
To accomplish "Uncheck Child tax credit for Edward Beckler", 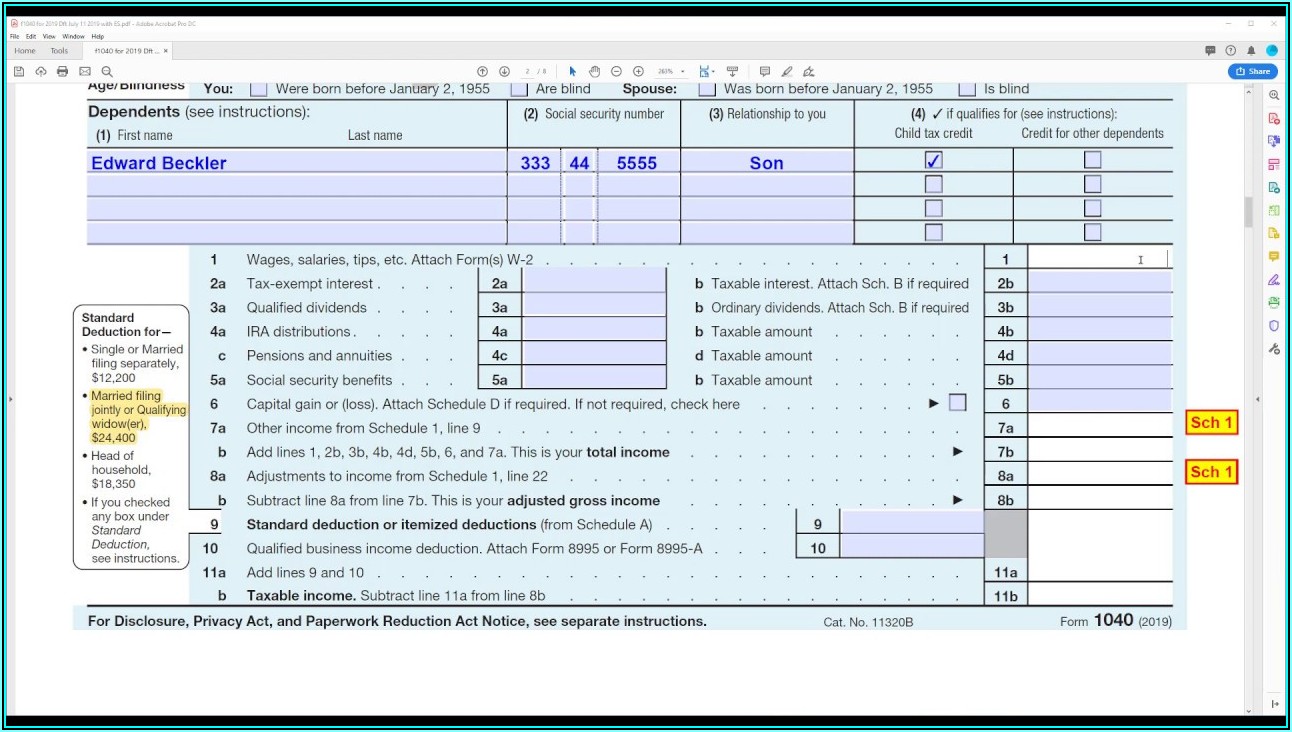I will click(x=933, y=160).
